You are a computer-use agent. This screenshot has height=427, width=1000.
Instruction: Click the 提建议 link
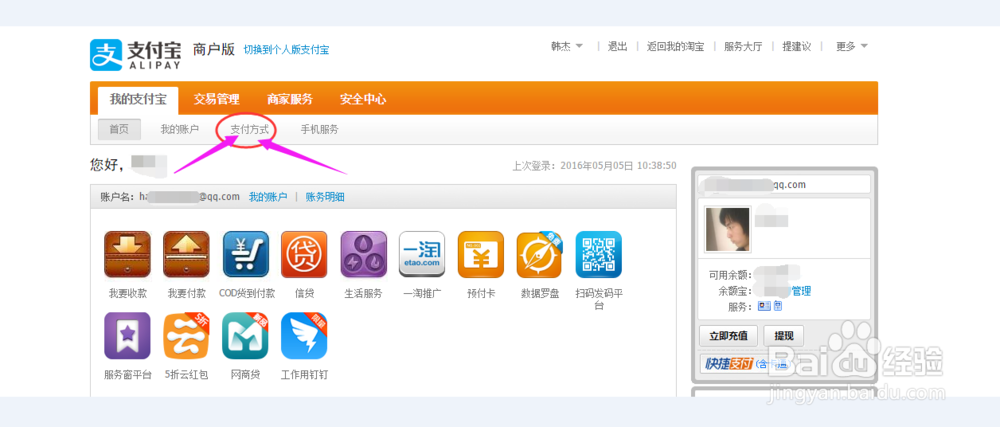pos(797,47)
